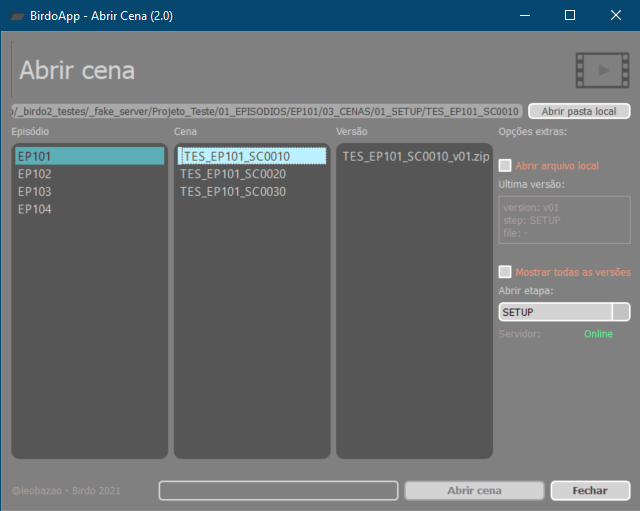Click the progress bar at bottom
This screenshot has width=640, height=511.
(x=278, y=491)
